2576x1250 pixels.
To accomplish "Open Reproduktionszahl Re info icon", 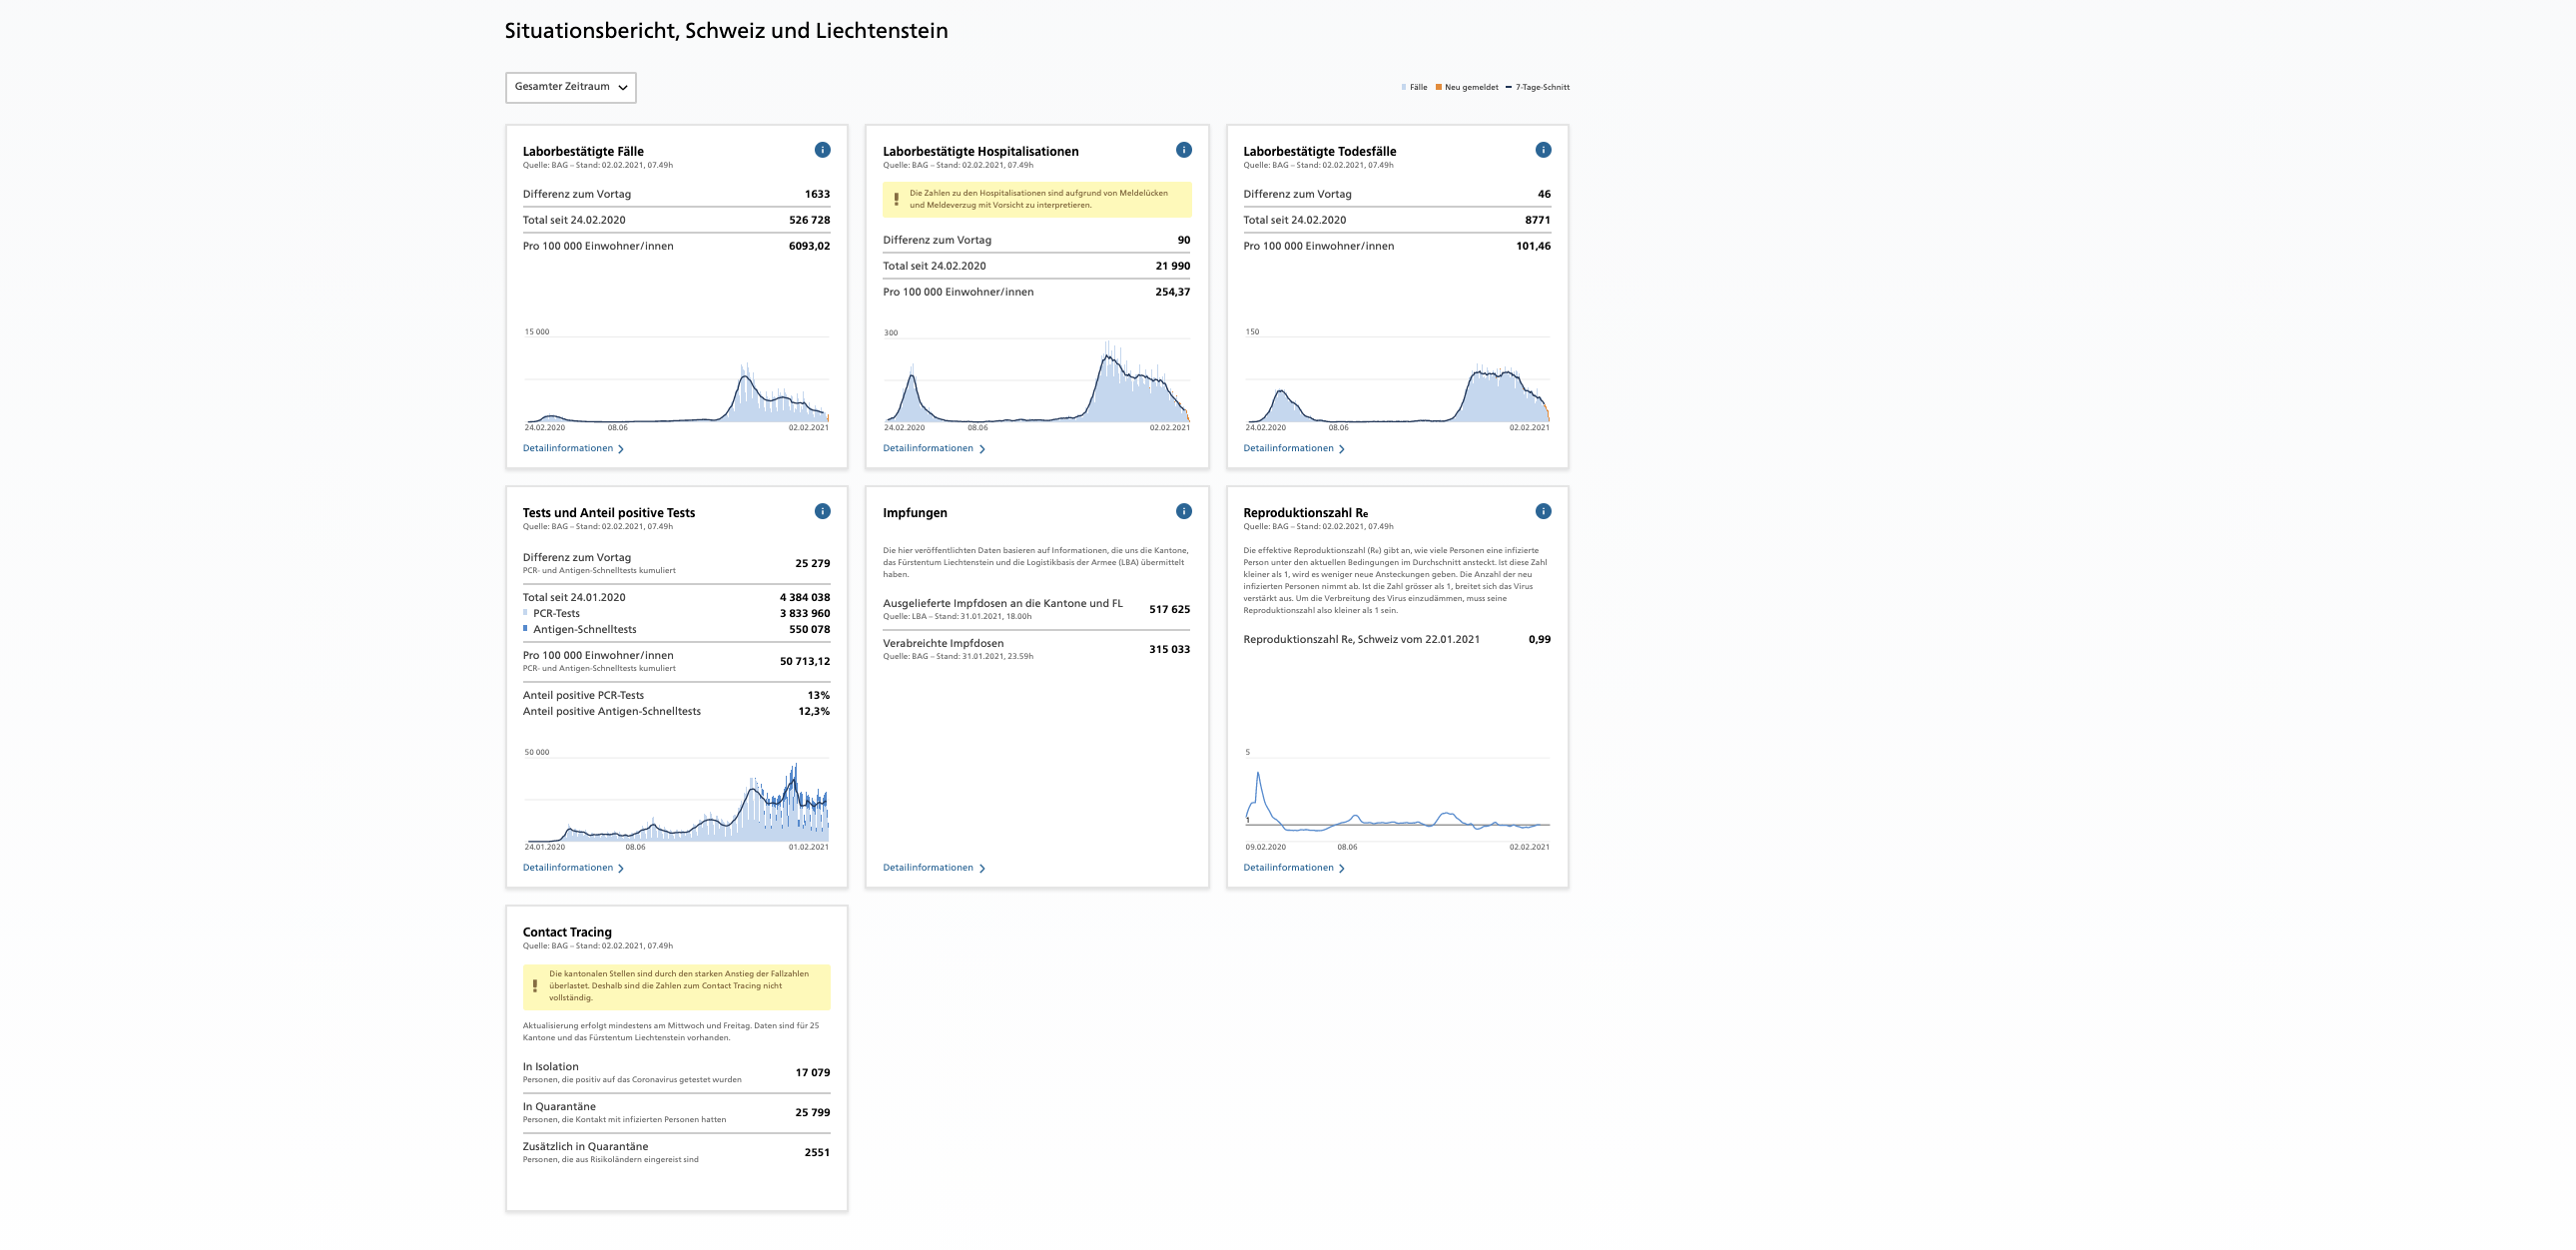I will click(1543, 511).
